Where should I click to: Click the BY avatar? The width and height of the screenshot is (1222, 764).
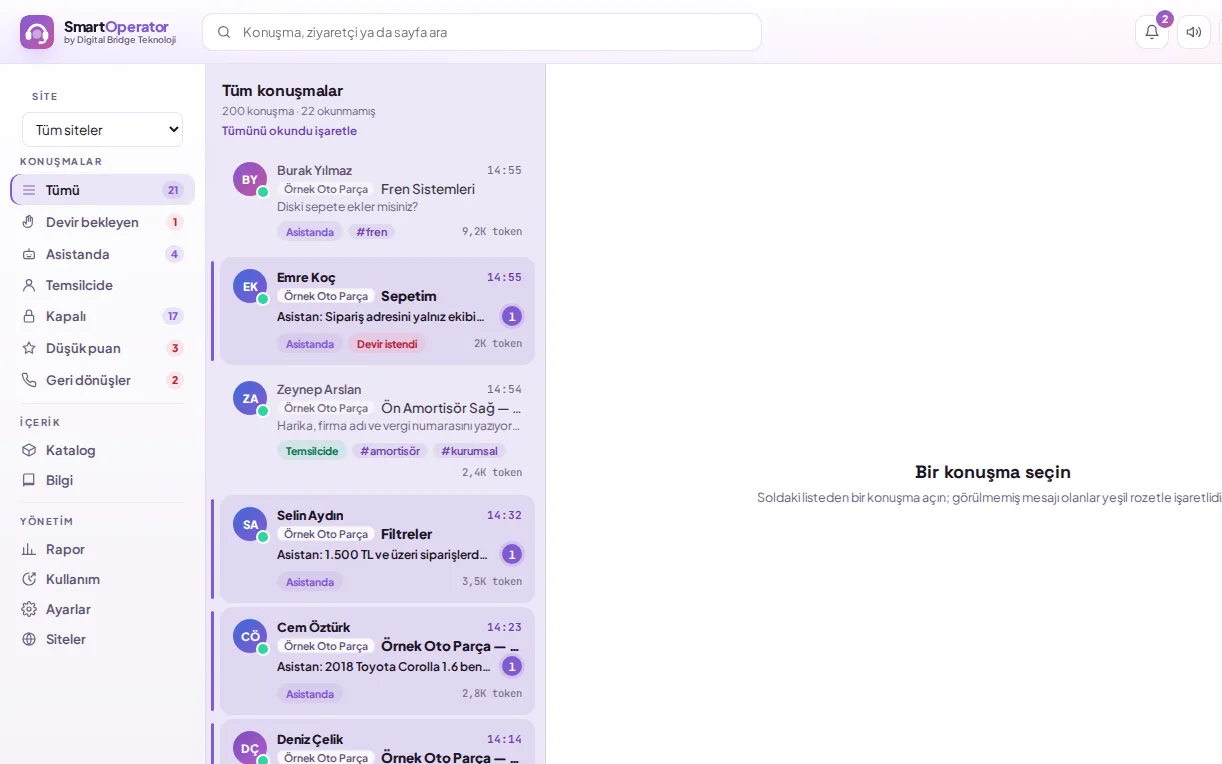(x=250, y=179)
